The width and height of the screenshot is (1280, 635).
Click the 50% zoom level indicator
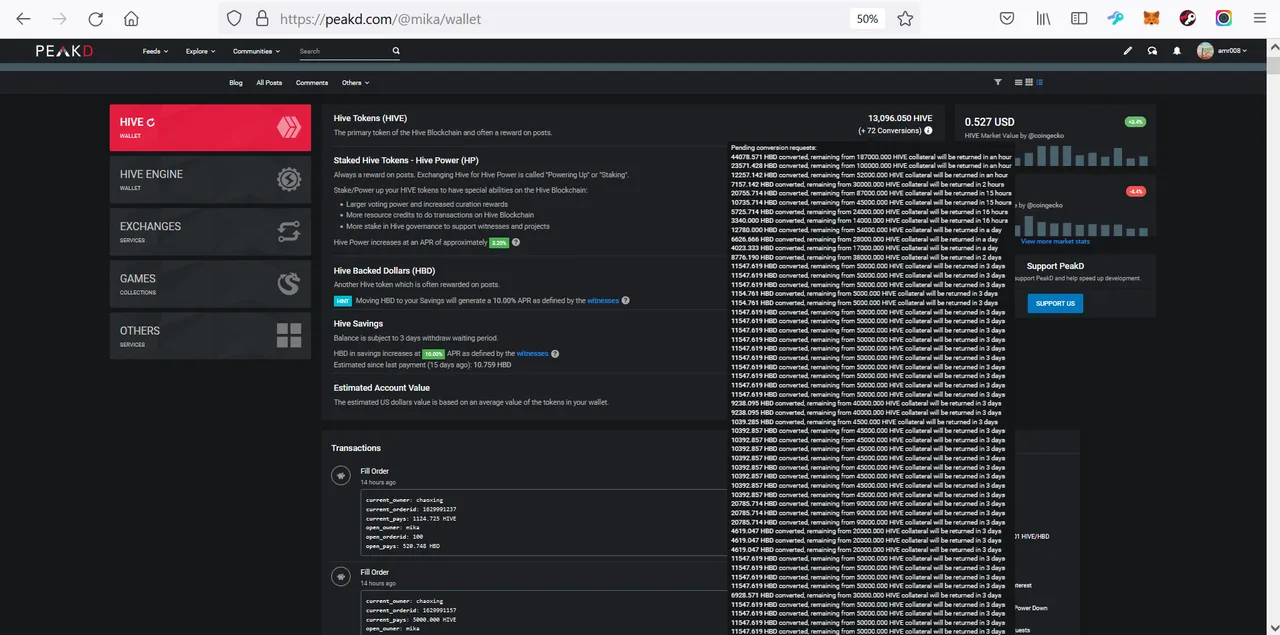pos(867,18)
